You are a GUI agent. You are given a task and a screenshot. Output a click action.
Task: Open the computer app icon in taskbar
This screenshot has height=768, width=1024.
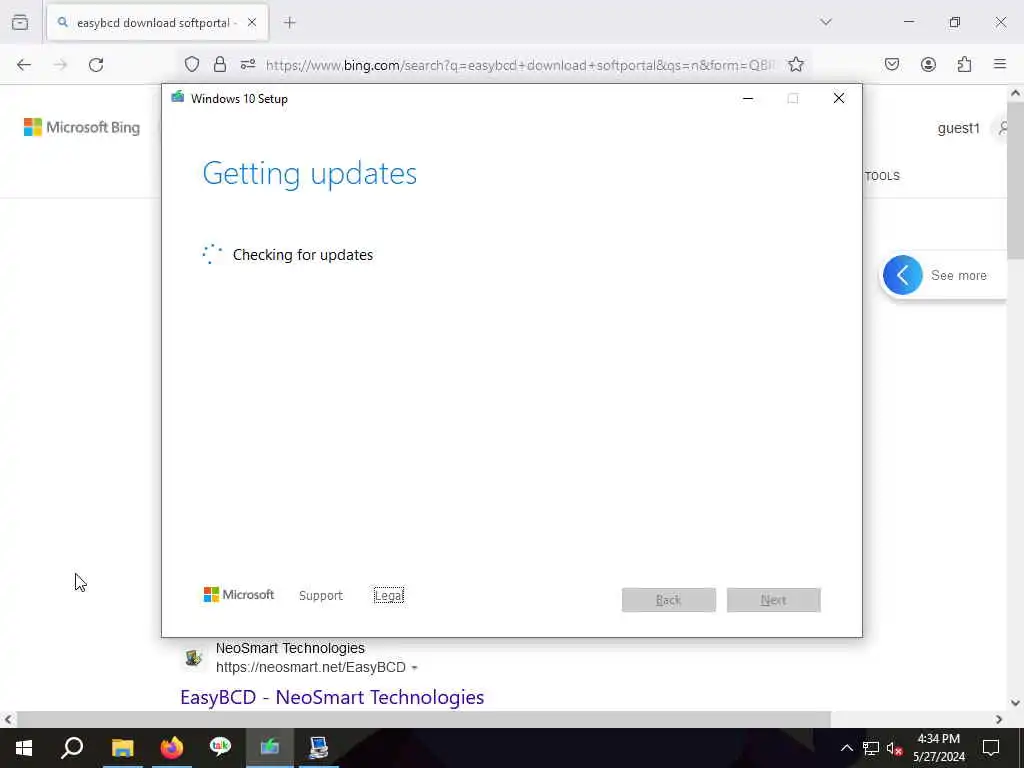point(319,748)
